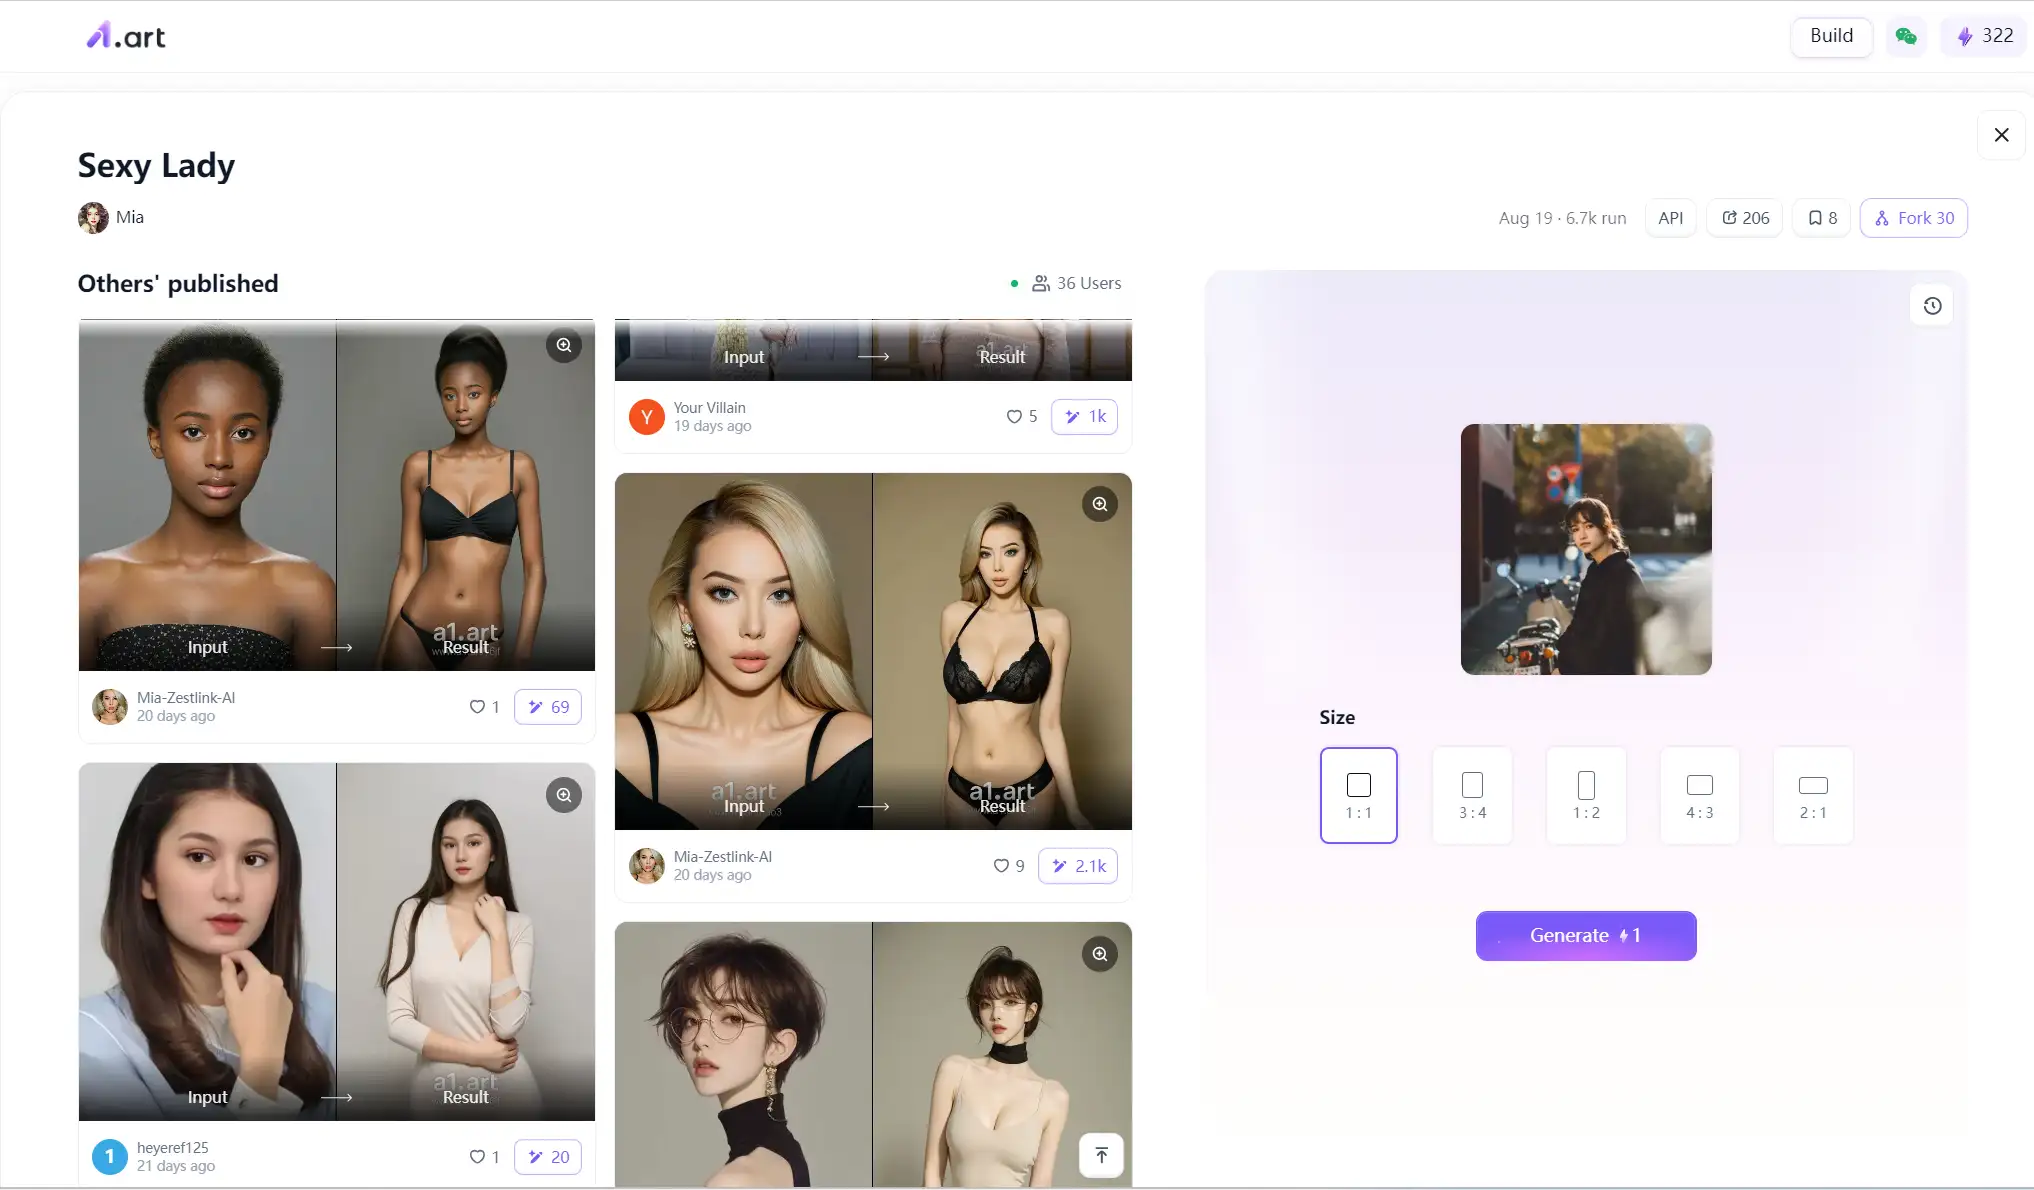Select the 4:3 size option
The image size is (2034, 1190).
[x=1700, y=796]
